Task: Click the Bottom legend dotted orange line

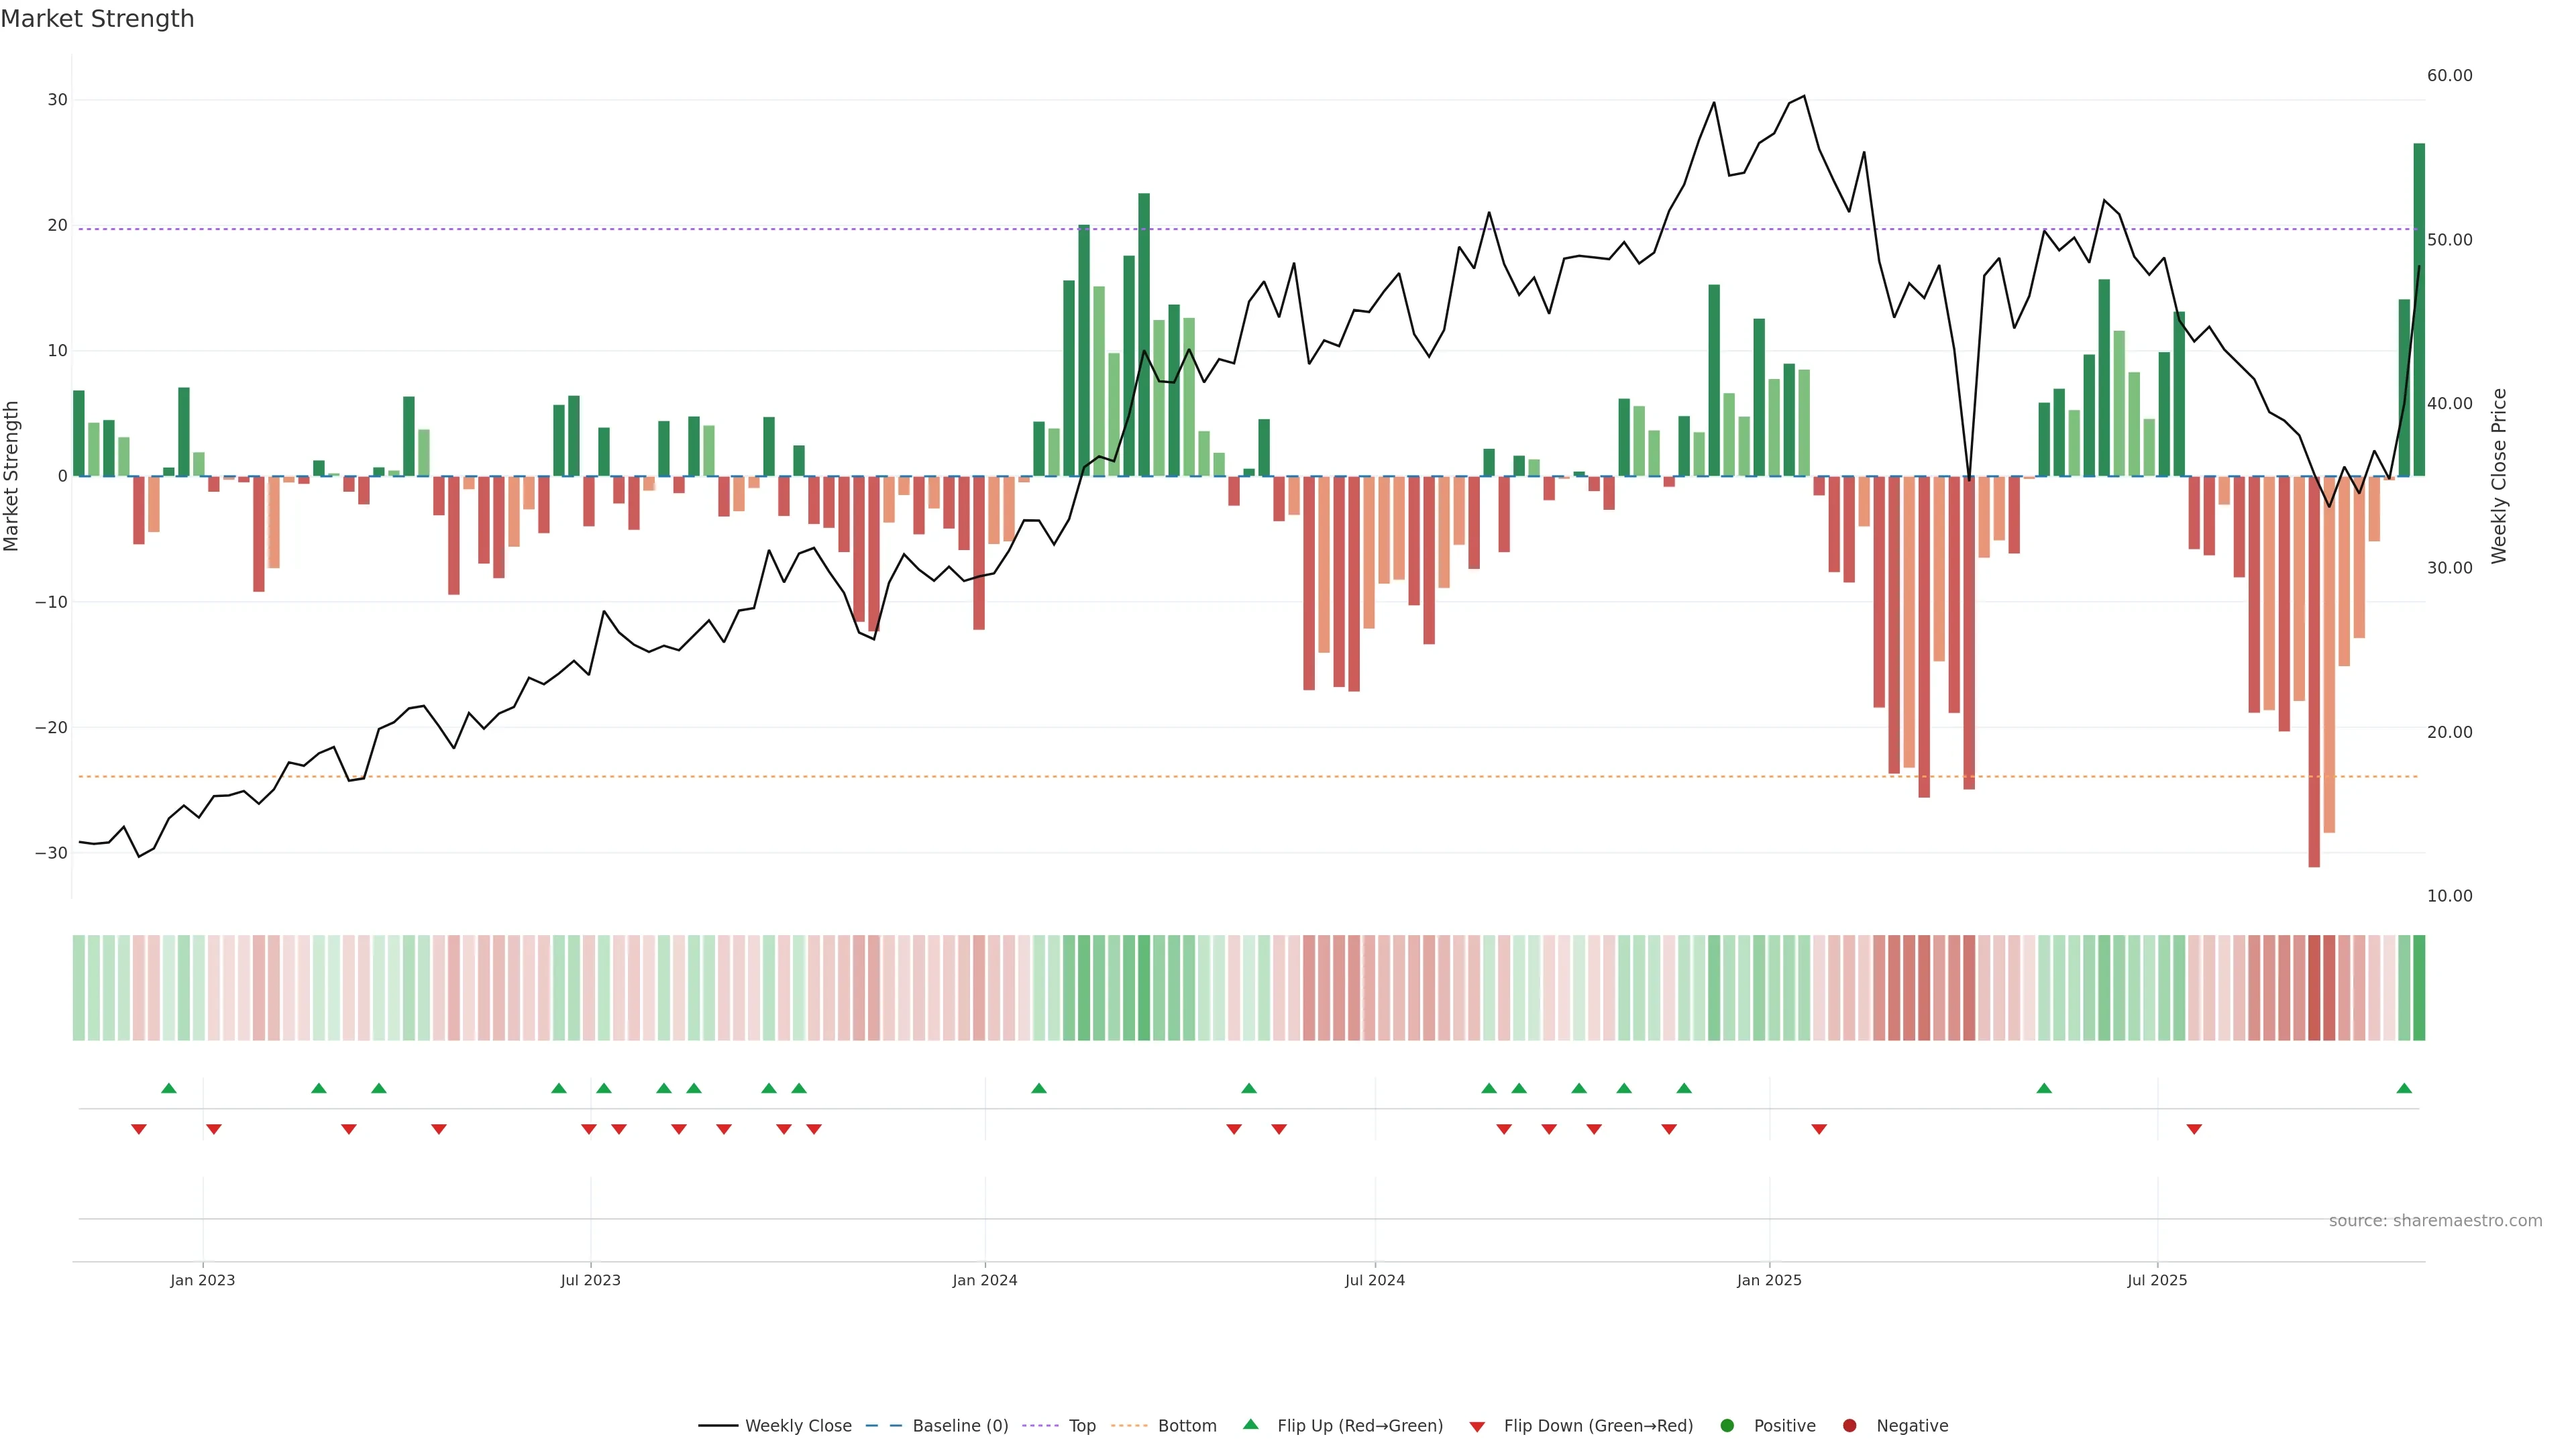Action: click(x=1129, y=1426)
